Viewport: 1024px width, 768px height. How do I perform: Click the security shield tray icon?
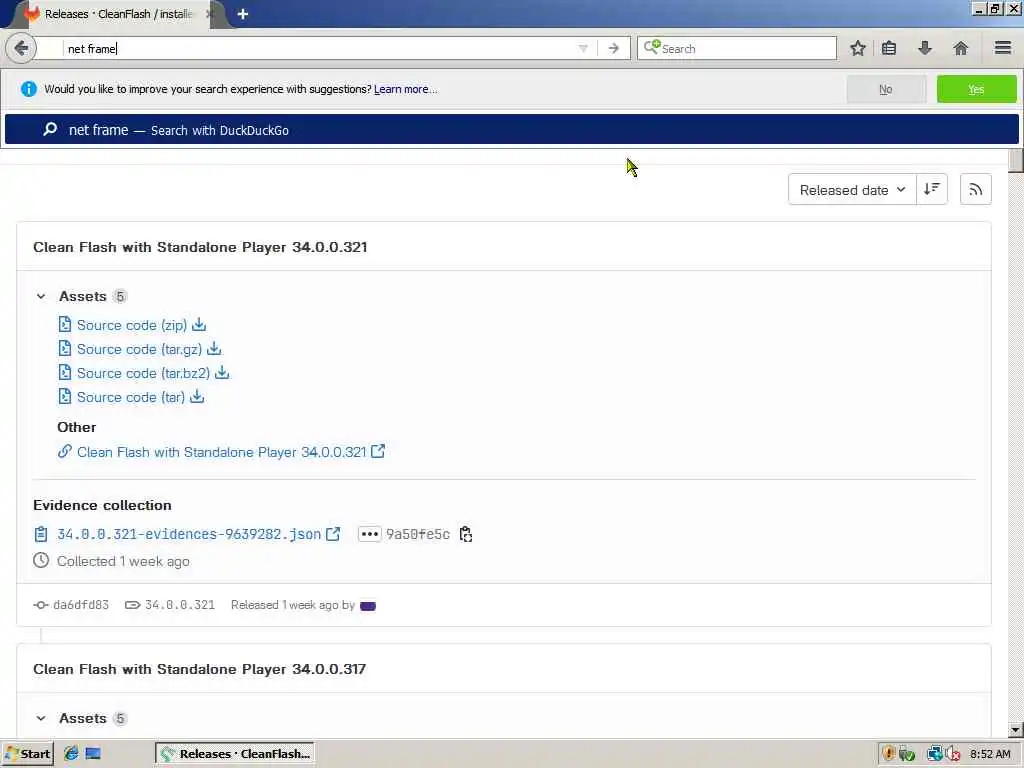[888, 754]
